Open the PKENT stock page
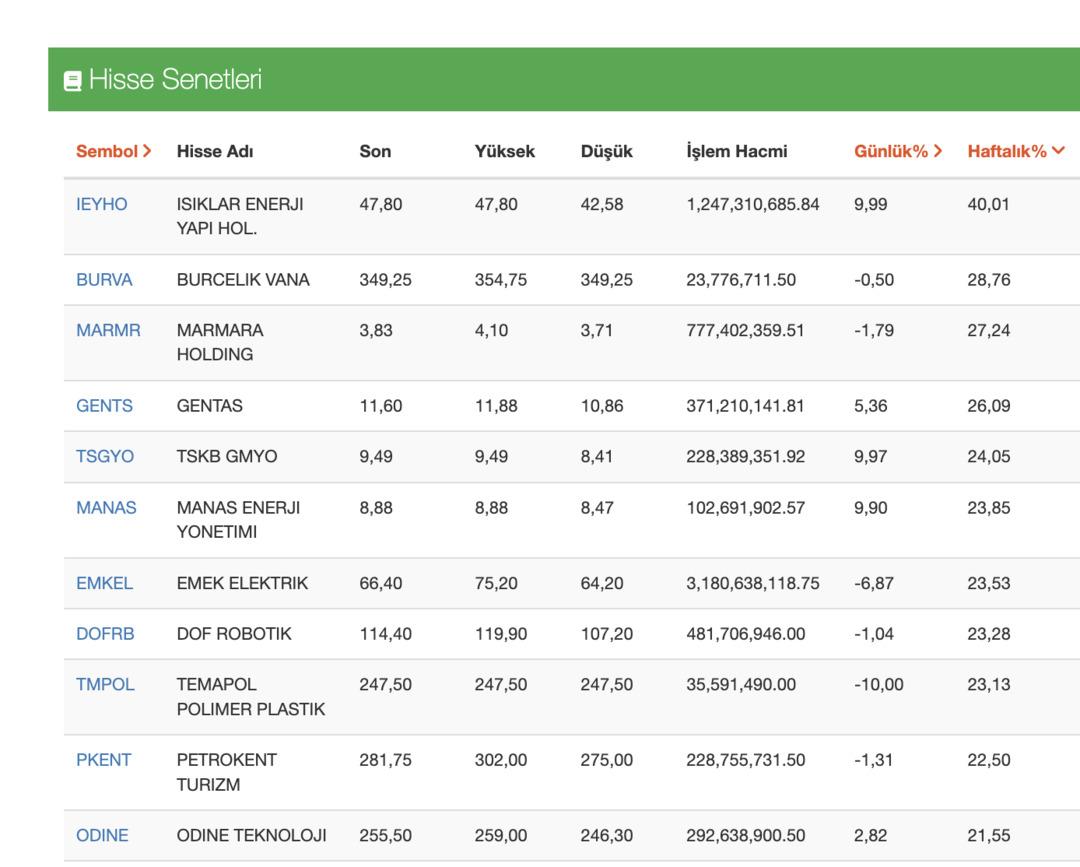1080x867 pixels. pyautogui.click(x=104, y=760)
